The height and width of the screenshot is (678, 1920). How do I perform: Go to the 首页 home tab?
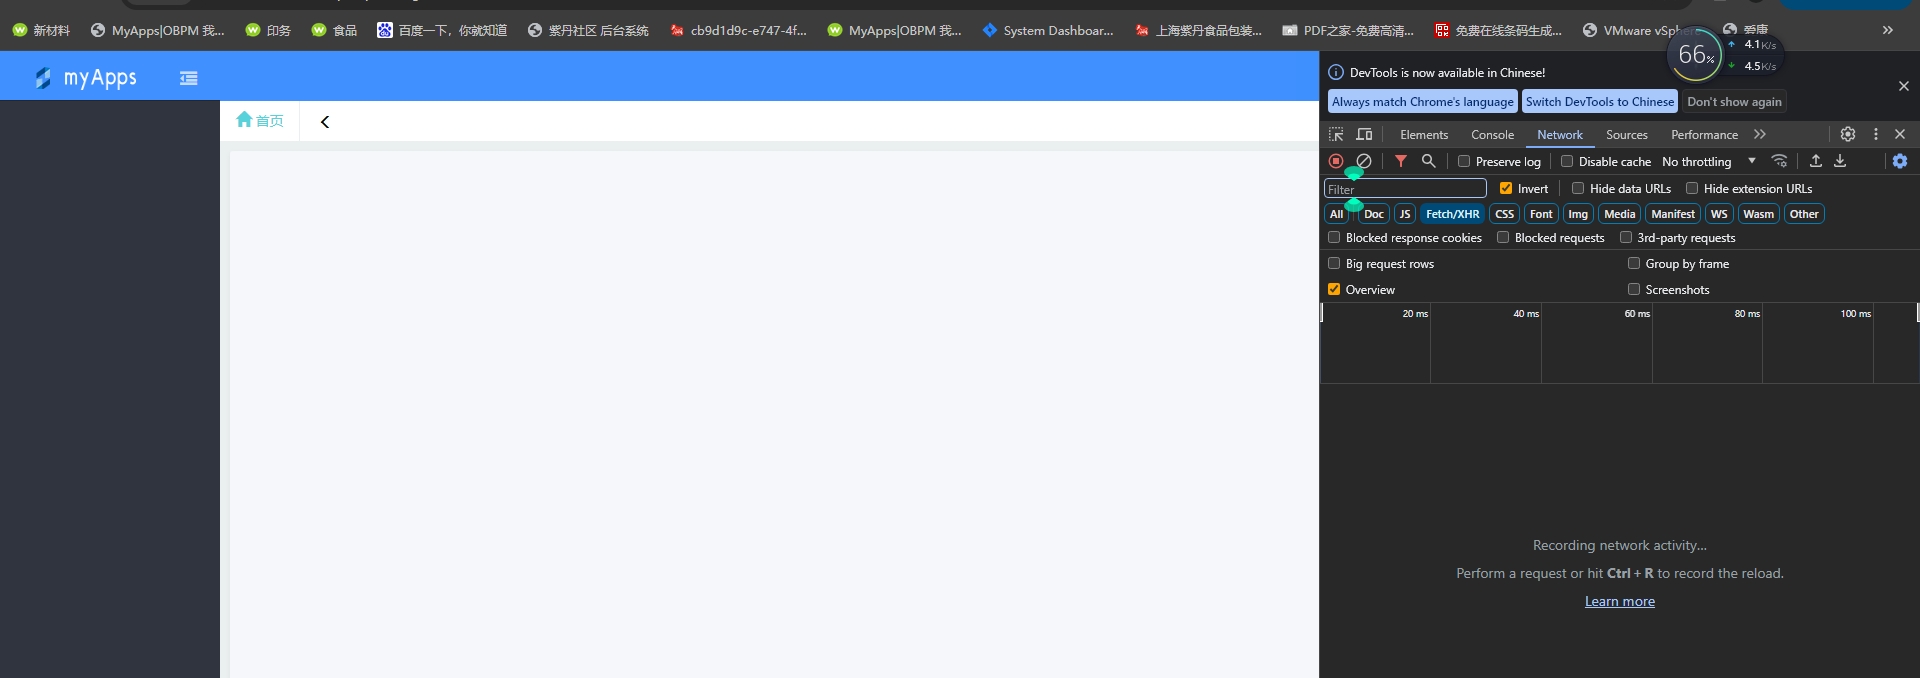click(260, 121)
